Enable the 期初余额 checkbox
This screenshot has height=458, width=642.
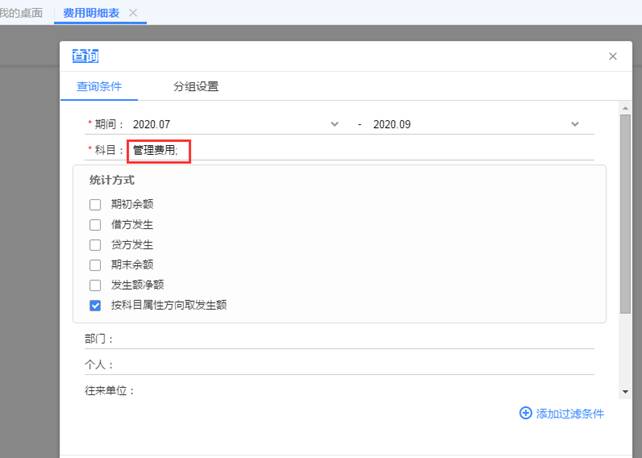coord(95,204)
